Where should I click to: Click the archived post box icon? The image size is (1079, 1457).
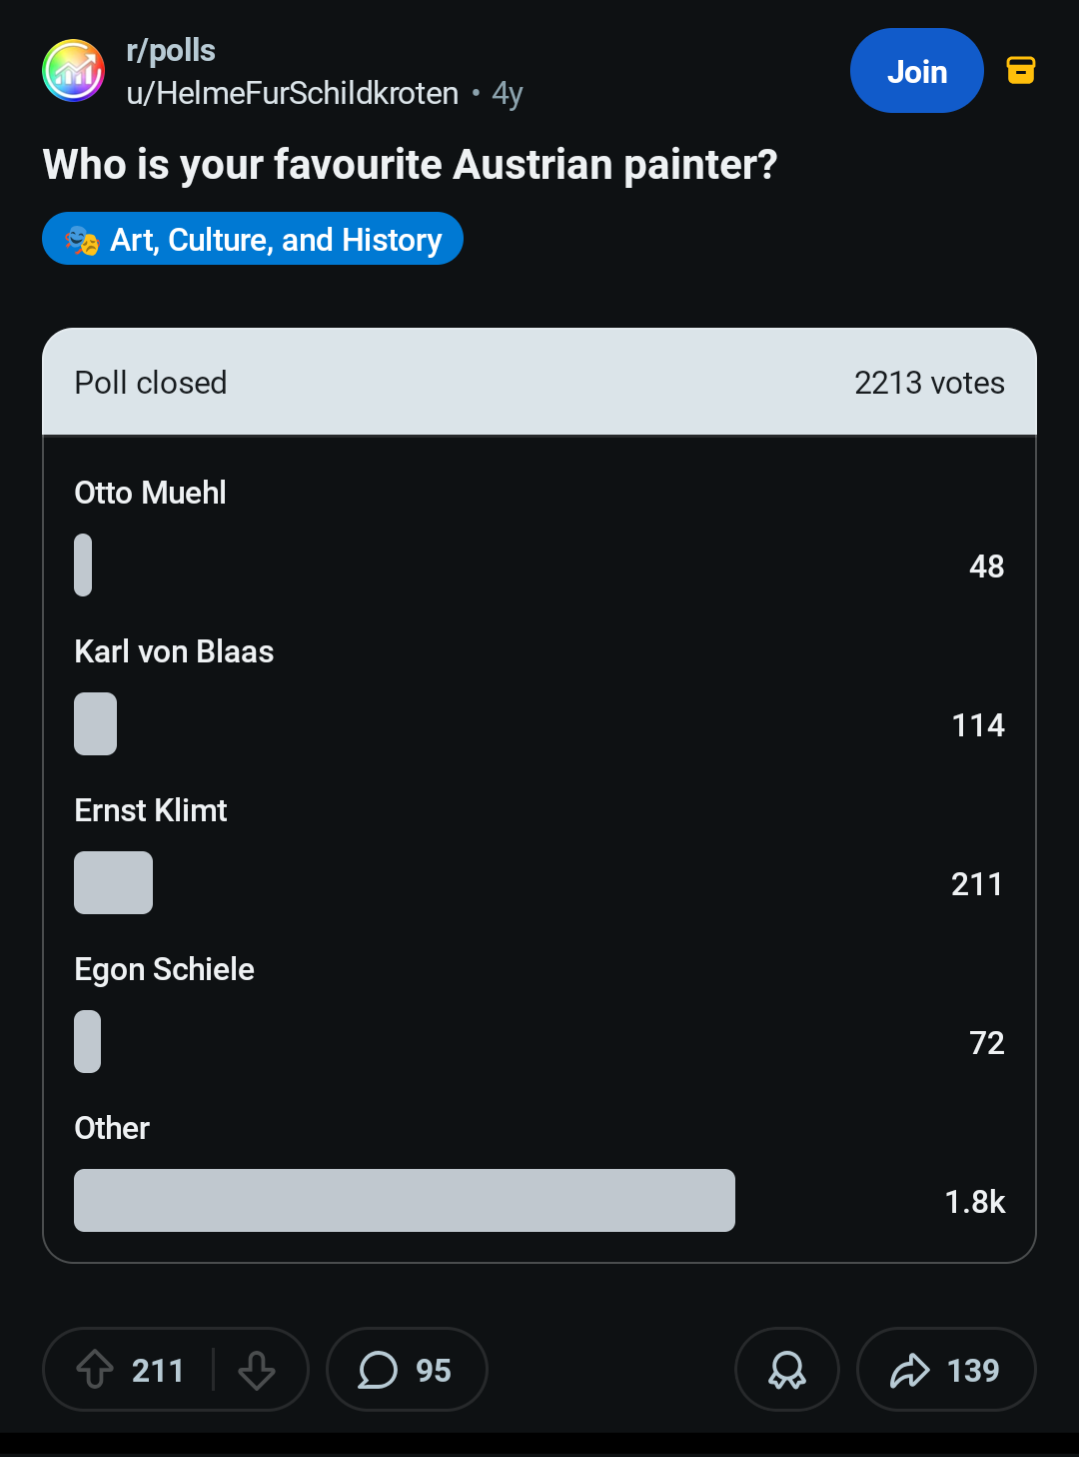point(1020,70)
